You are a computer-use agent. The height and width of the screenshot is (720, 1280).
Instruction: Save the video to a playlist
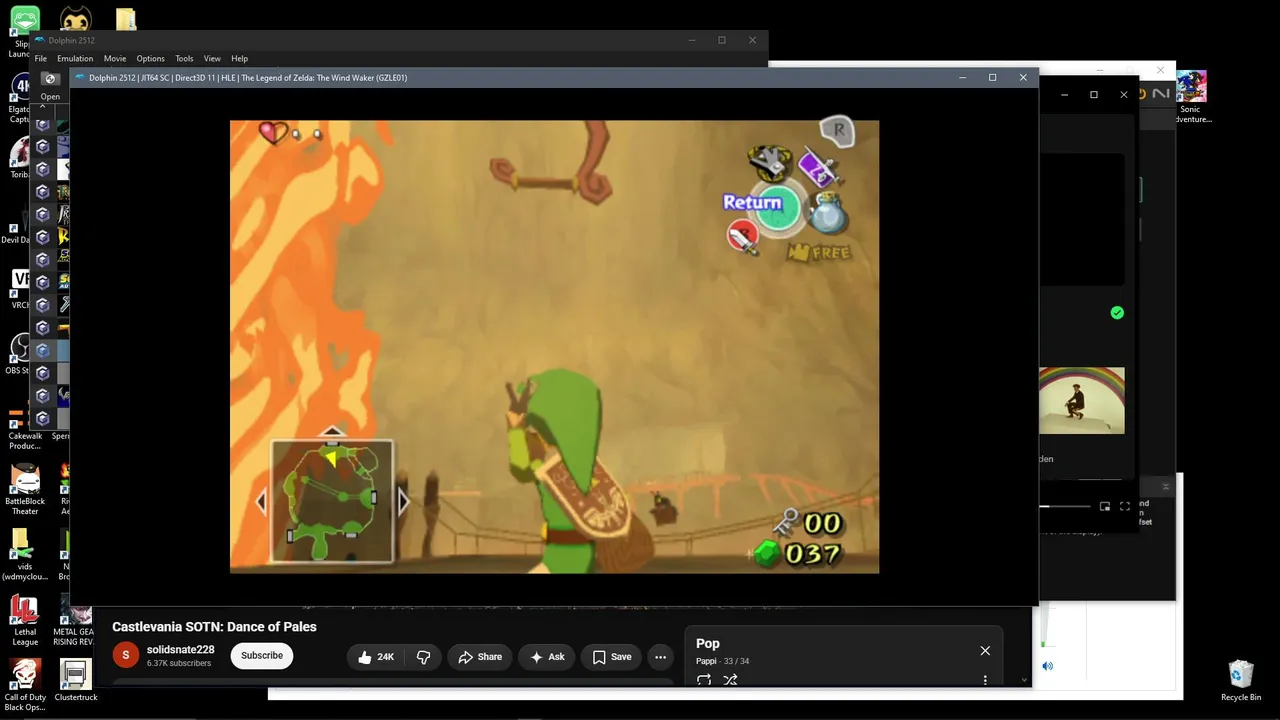[612, 657]
